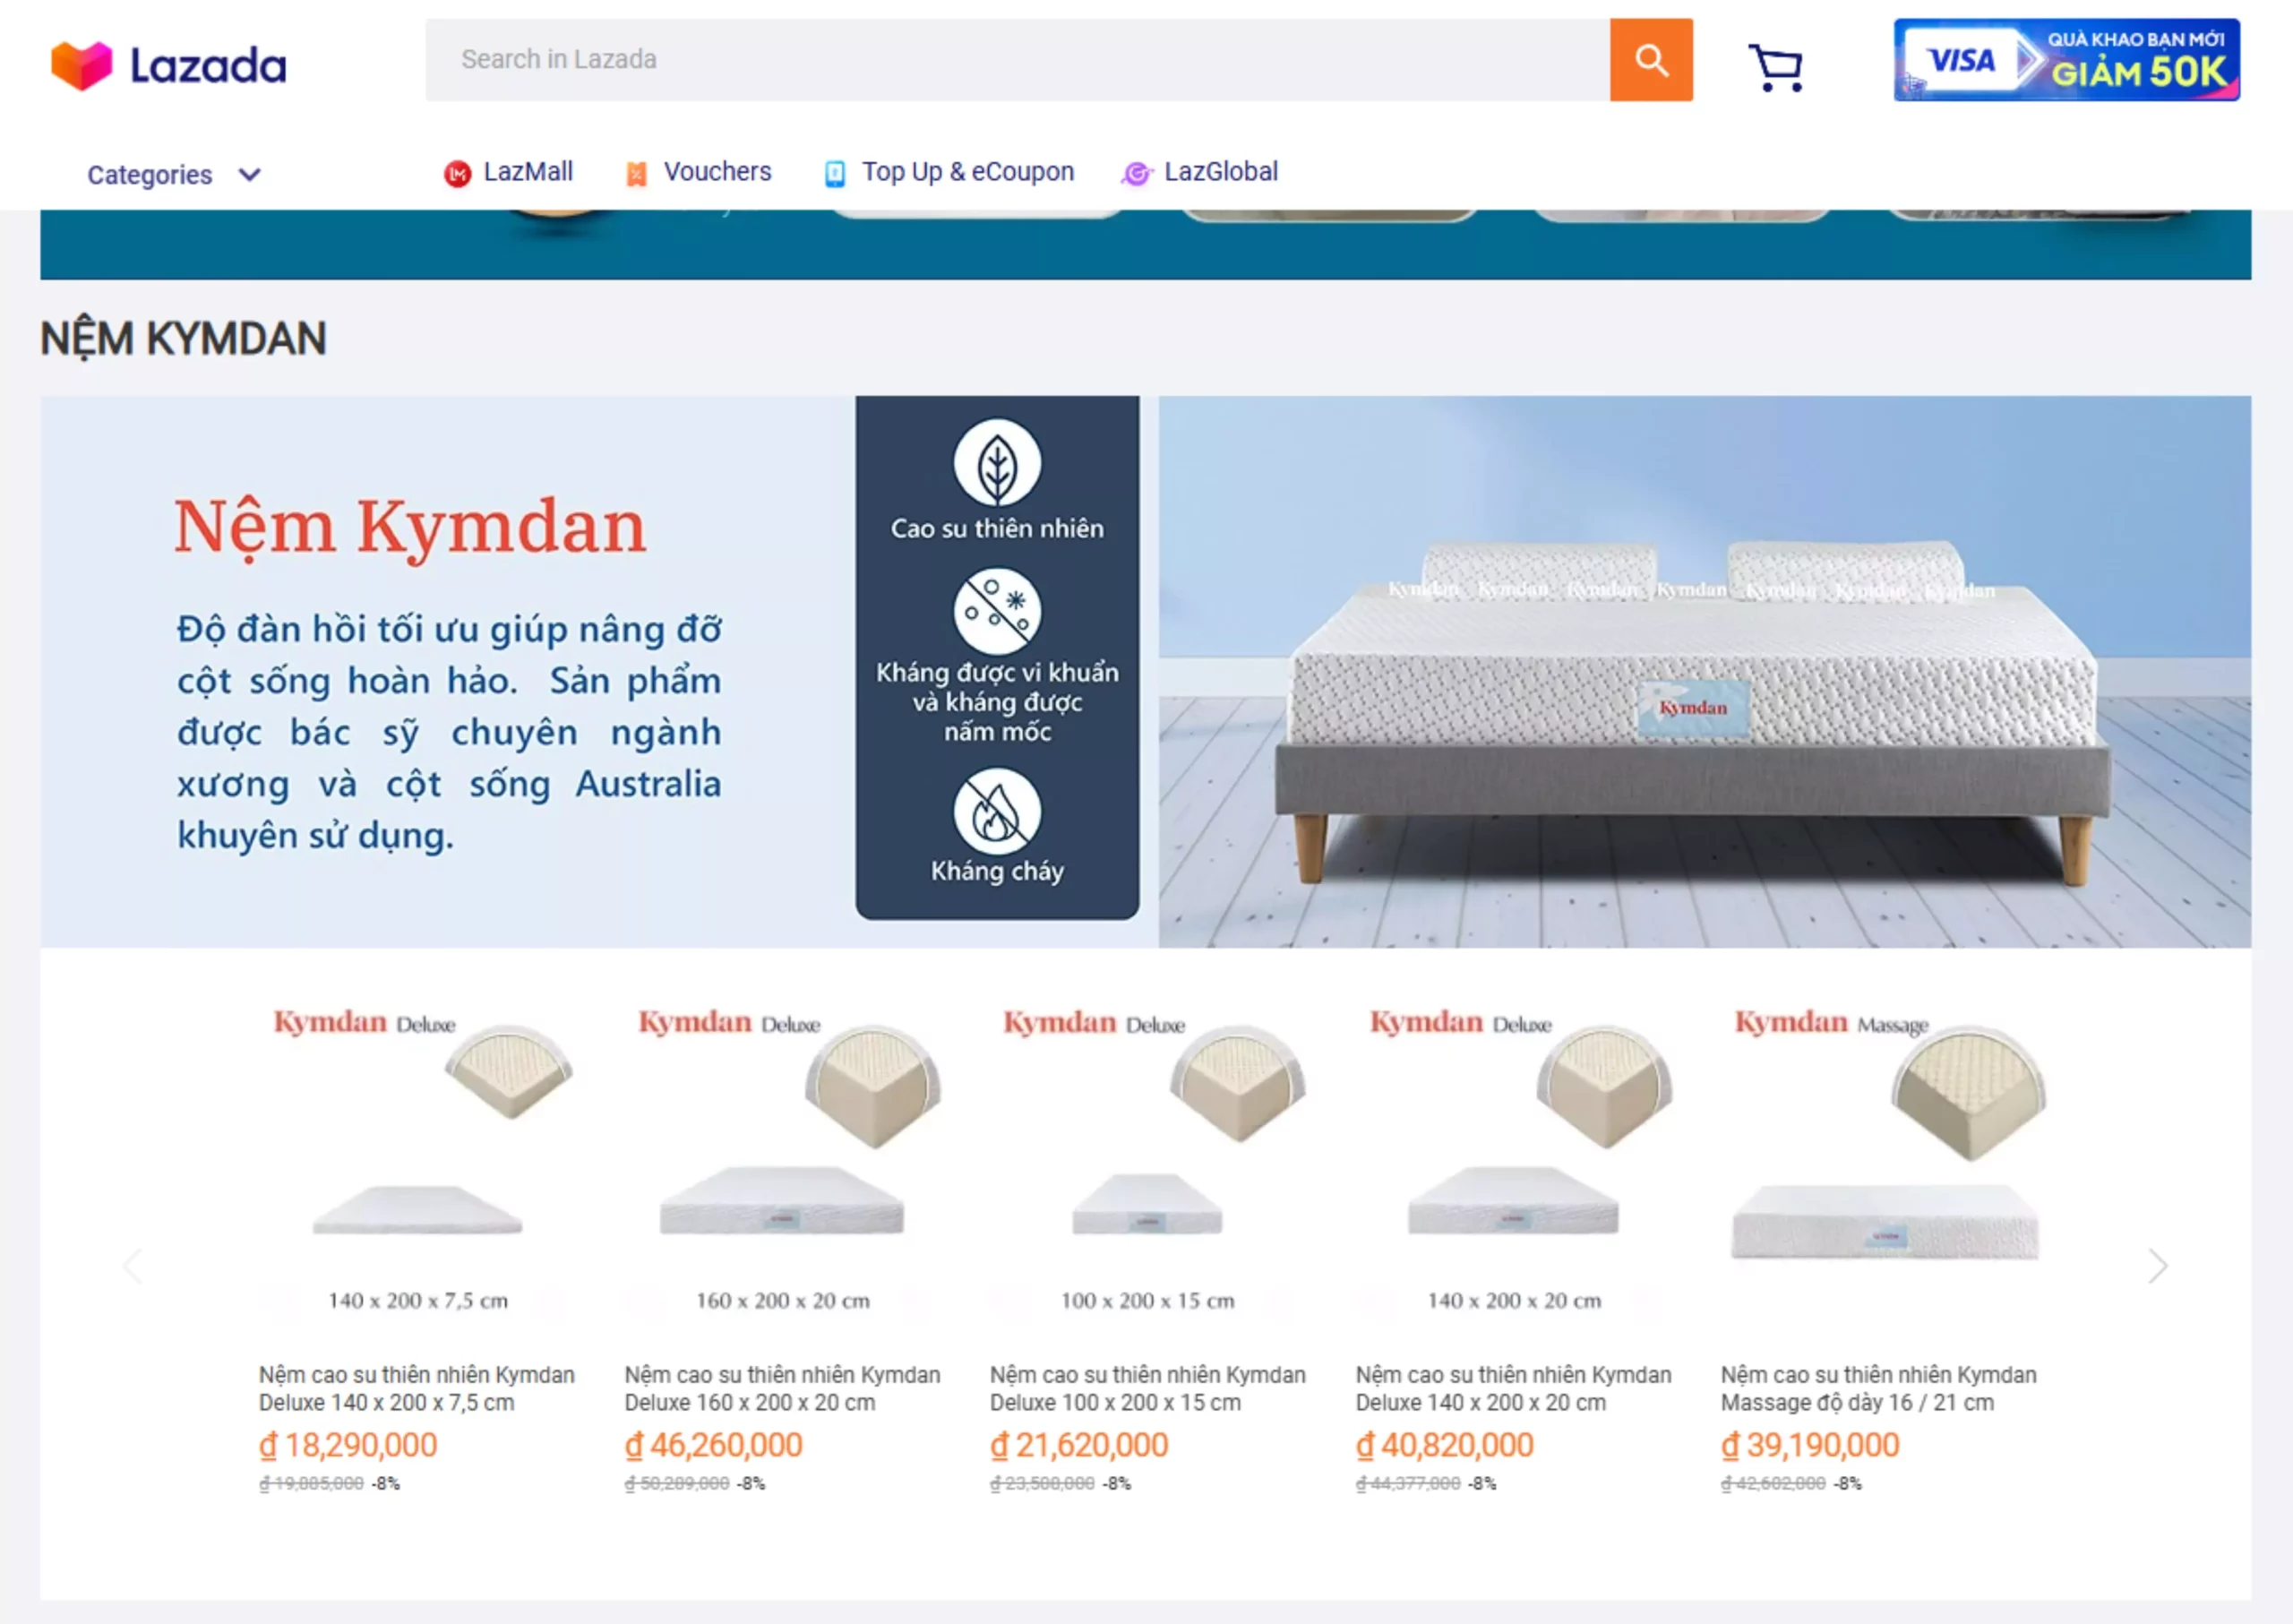This screenshot has height=1624, width=2293.
Task: Click the Top Up phone icon
Action: pos(834,174)
